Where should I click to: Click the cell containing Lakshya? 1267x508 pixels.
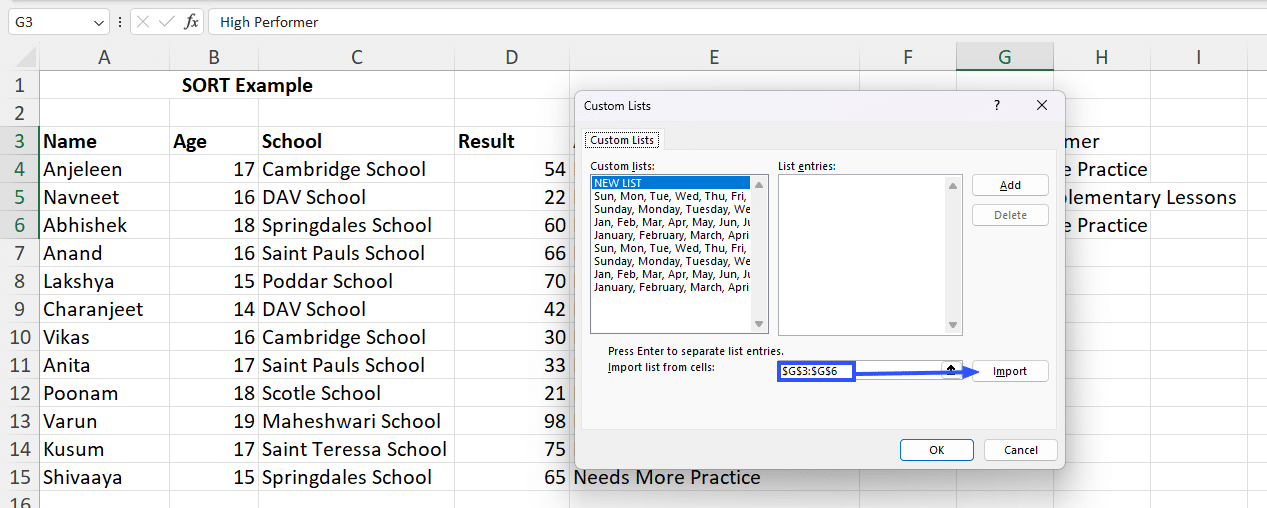tap(104, 281)
